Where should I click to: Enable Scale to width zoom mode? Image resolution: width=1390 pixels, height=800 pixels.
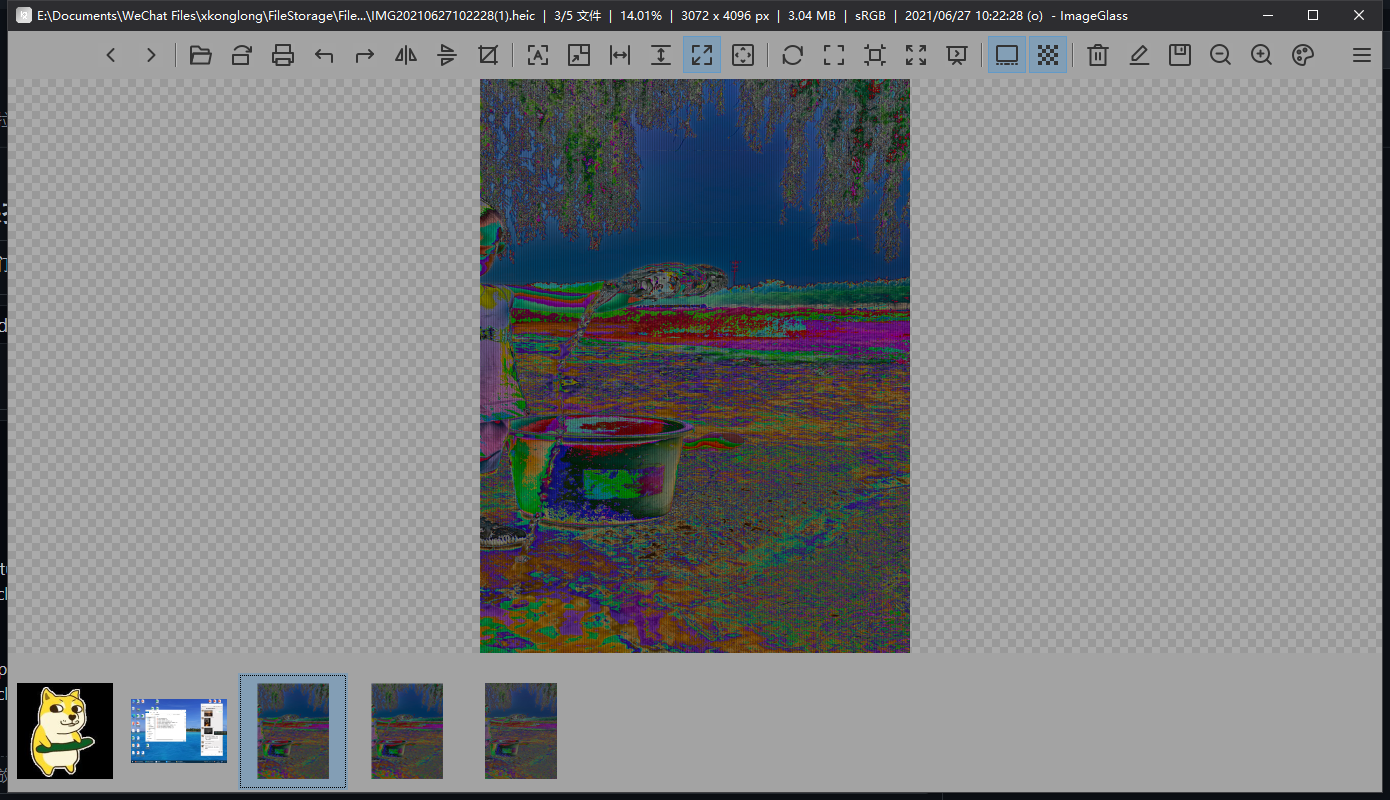620,55
